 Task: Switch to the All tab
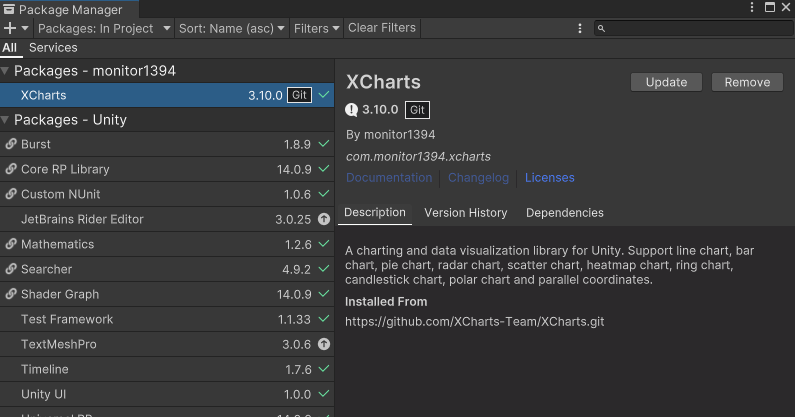click(10, 48)
